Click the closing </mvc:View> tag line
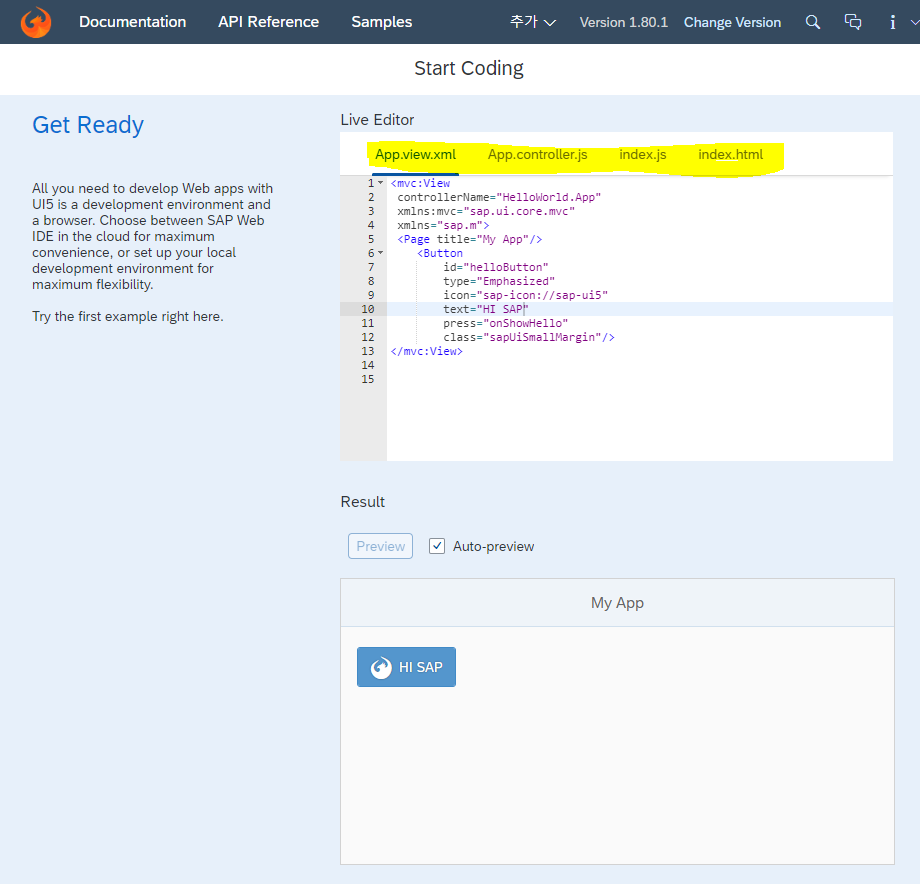The width and height of the screenshot is (920, 885). pos(427,352)
